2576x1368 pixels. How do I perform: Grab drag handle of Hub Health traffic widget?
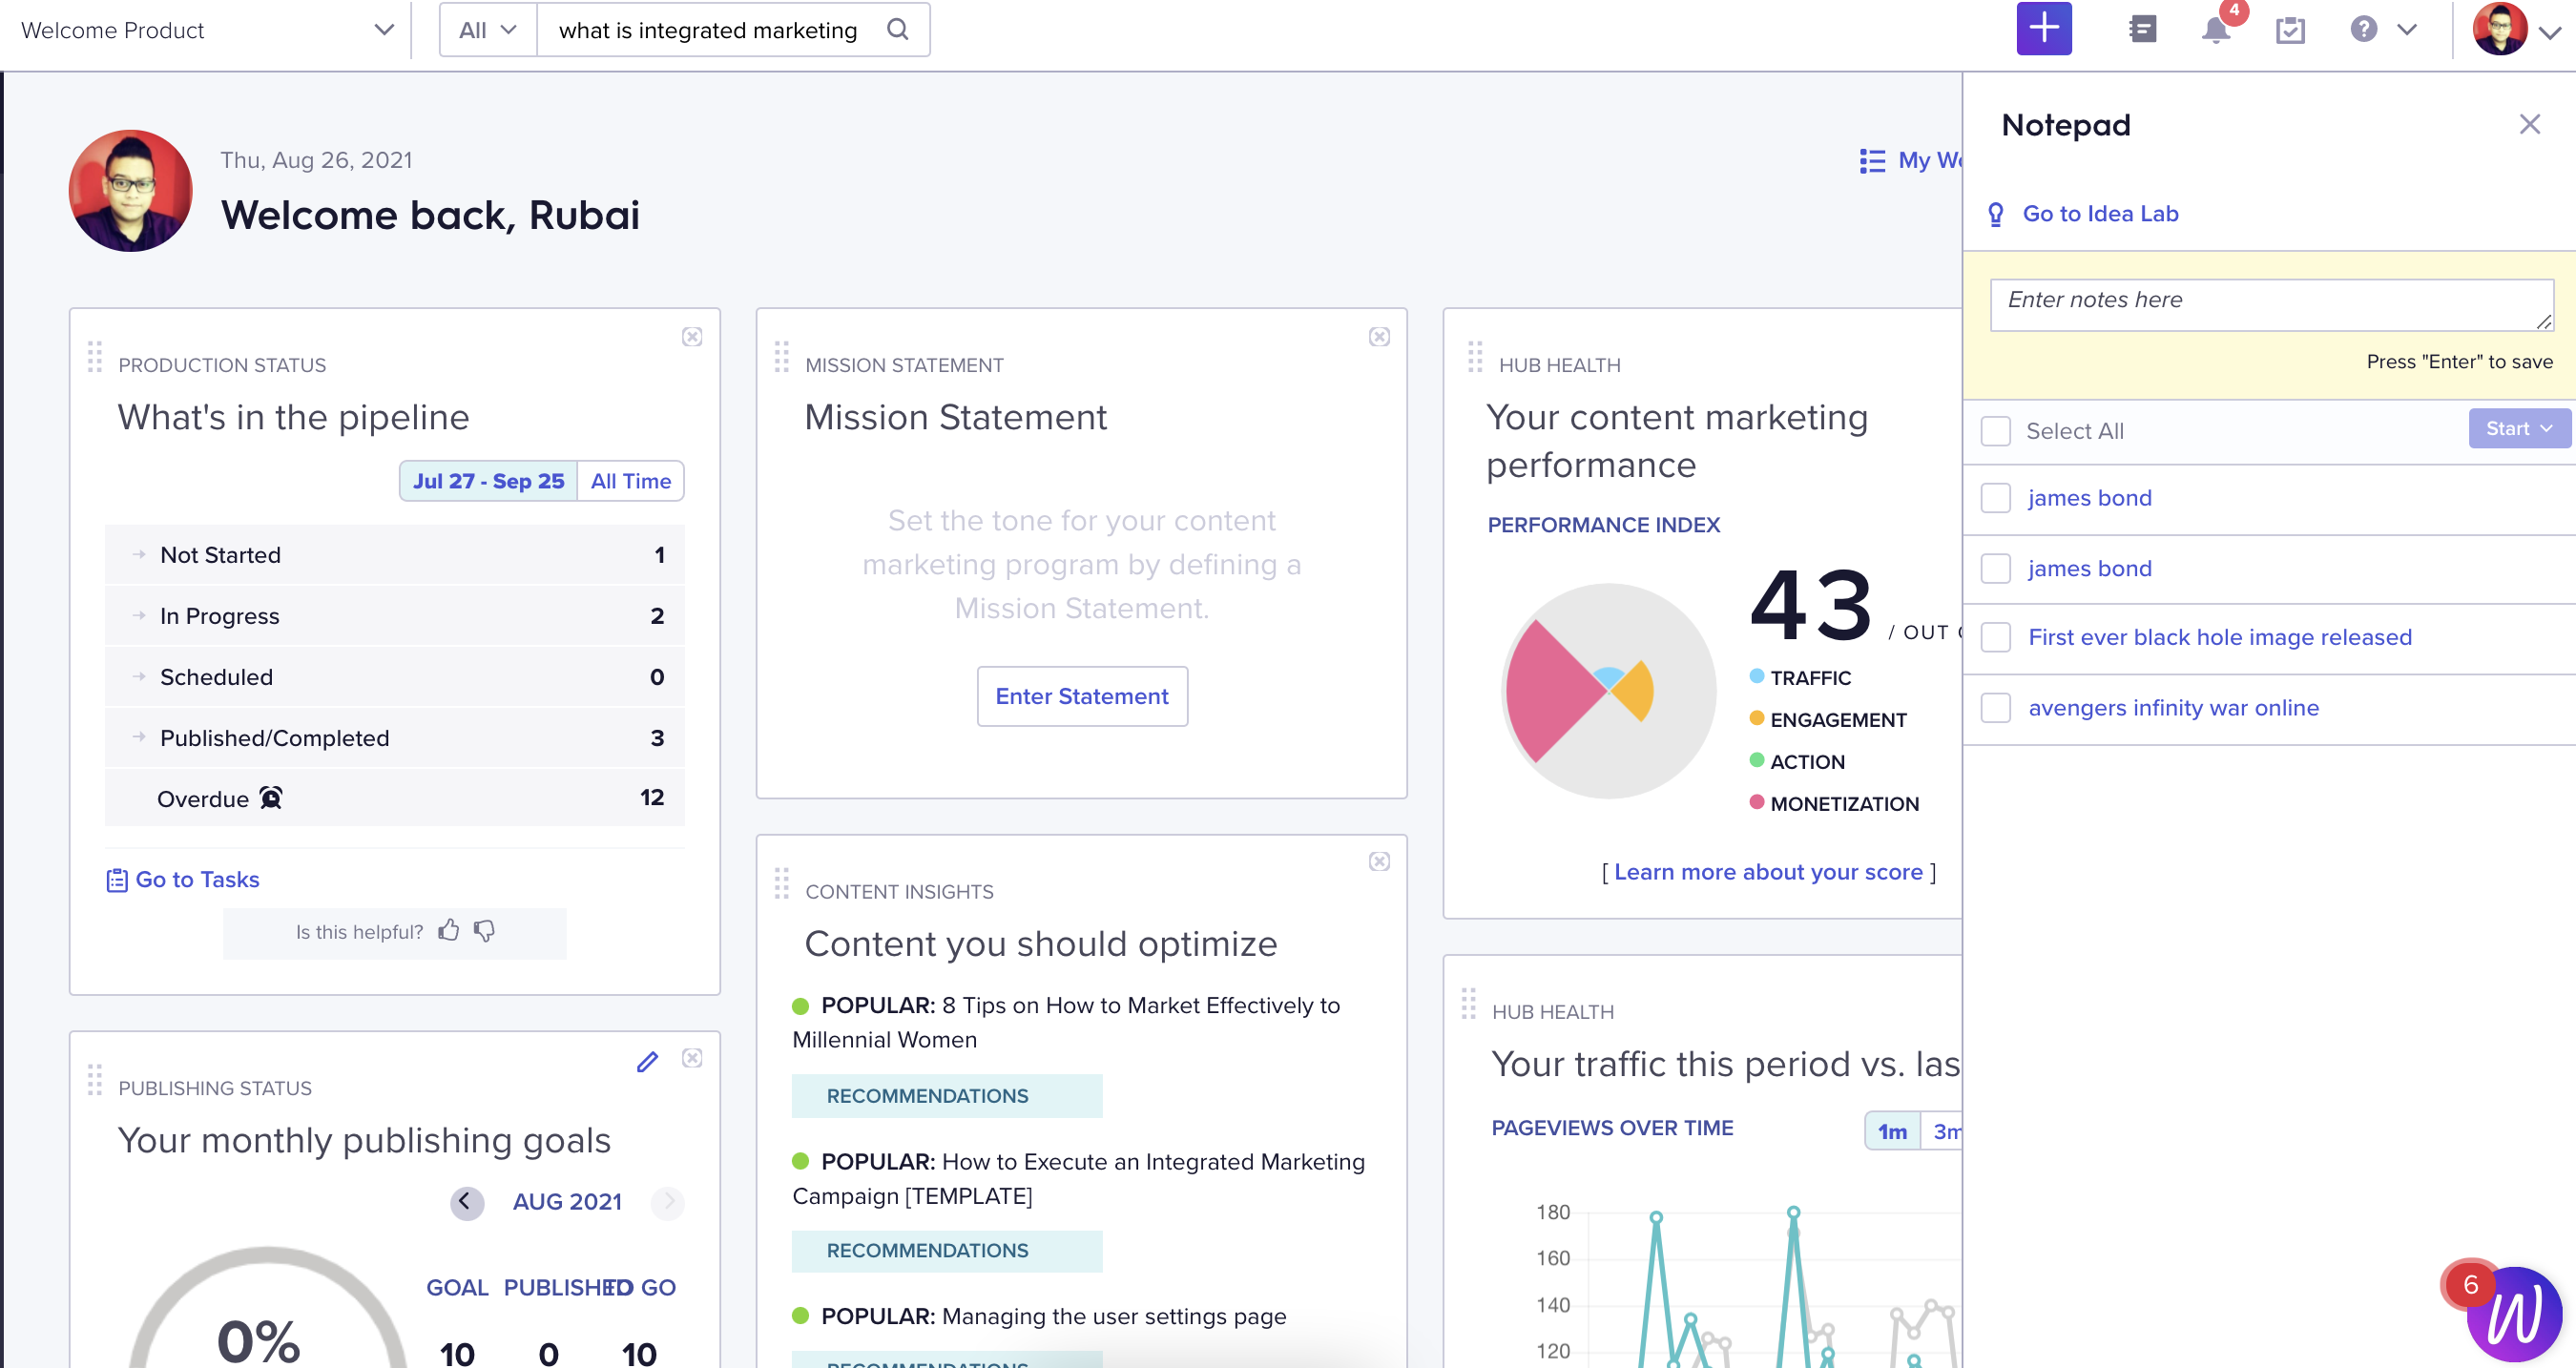click(x=1468, y=1004)
